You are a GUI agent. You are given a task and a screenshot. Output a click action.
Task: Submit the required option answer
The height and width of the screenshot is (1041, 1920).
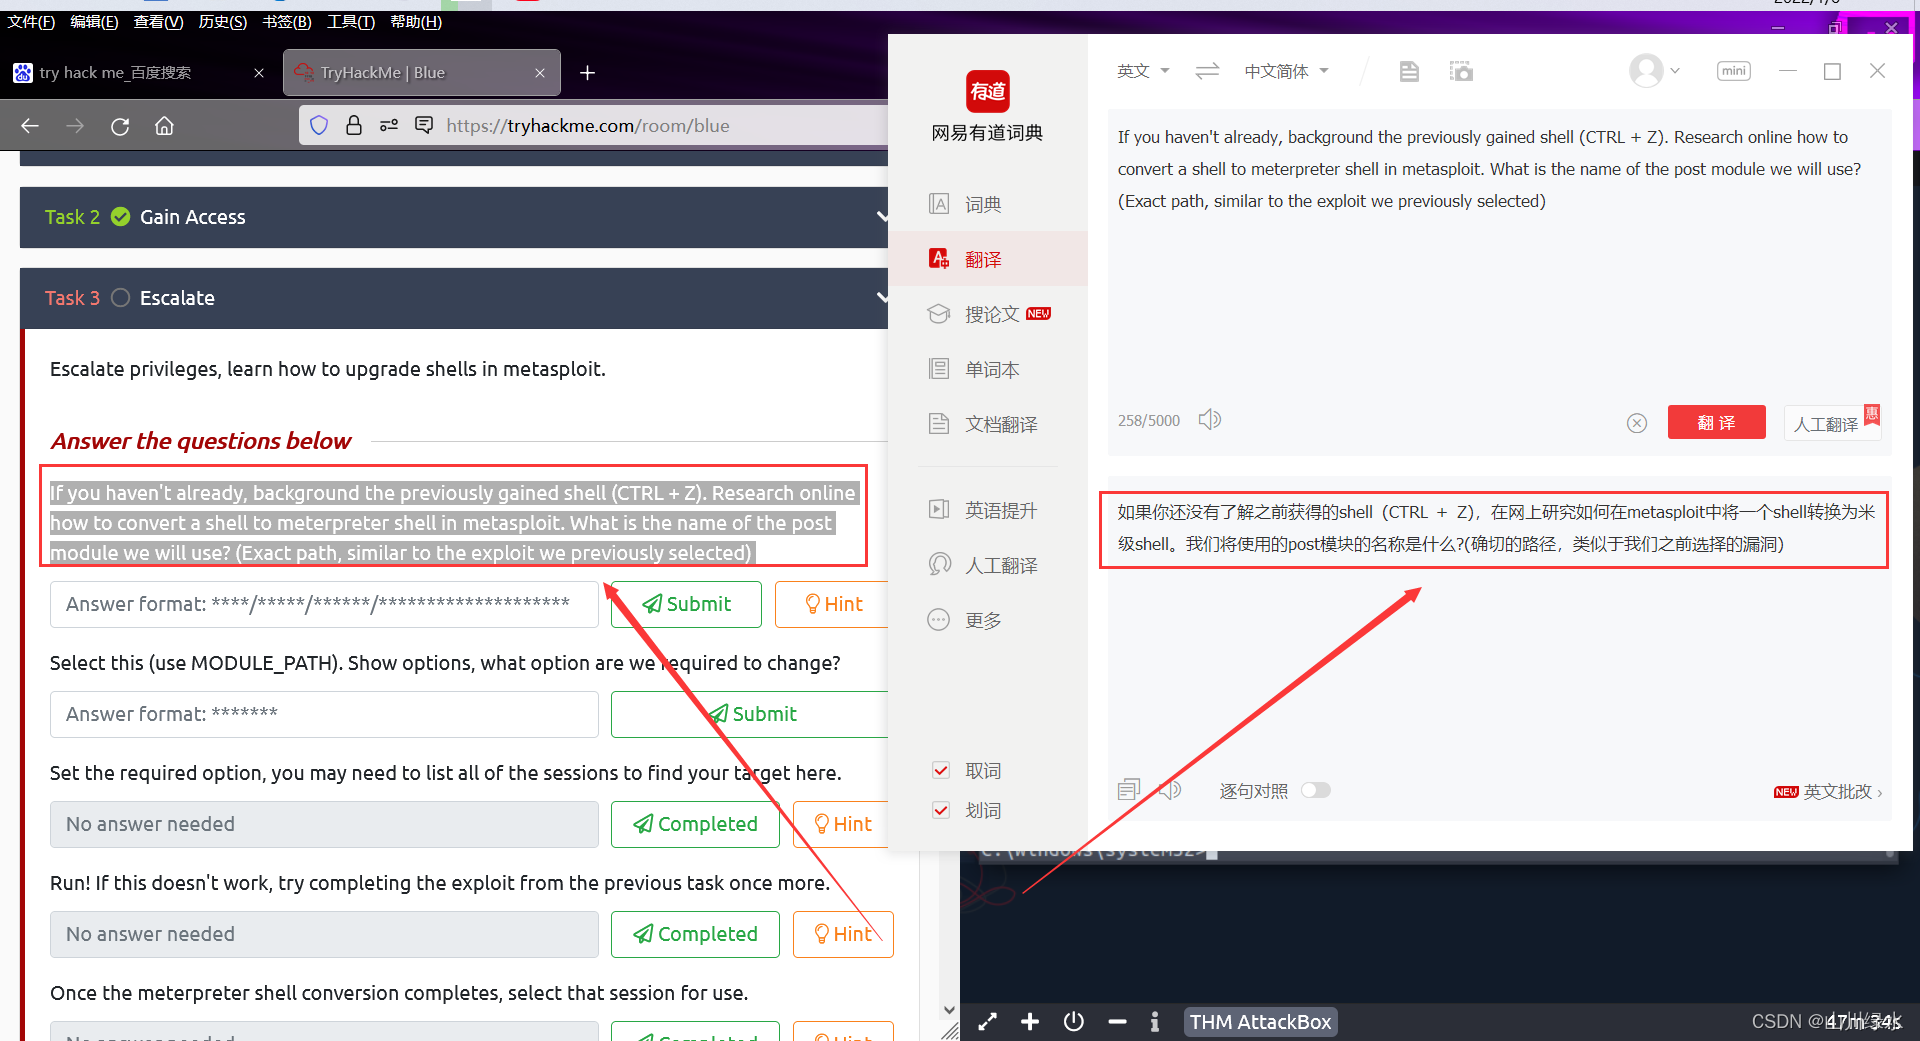750,714
